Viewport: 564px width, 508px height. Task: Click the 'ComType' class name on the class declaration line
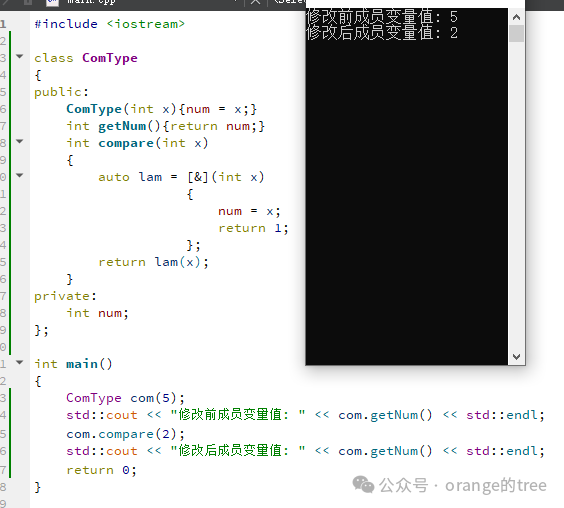(x=110, y=58)
